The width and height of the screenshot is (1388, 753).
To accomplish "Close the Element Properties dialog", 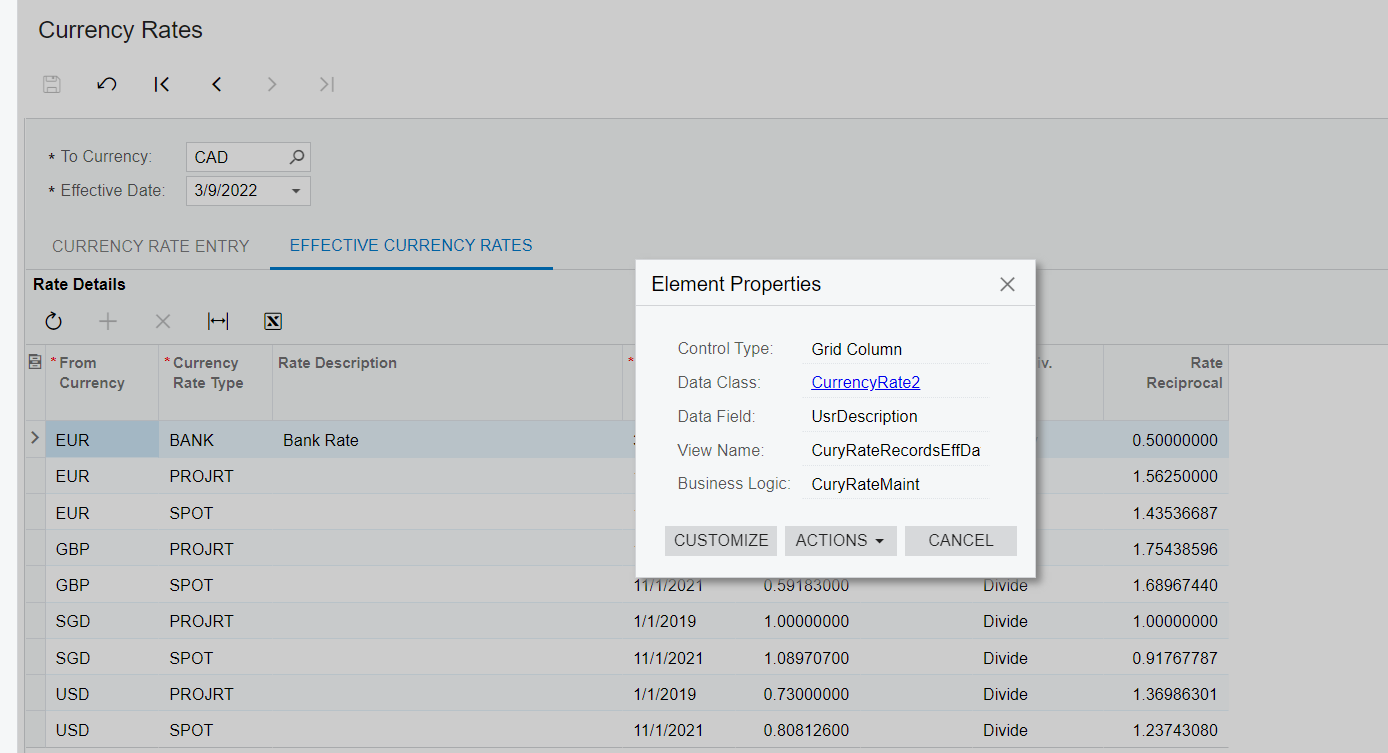I will [1007, 285].
